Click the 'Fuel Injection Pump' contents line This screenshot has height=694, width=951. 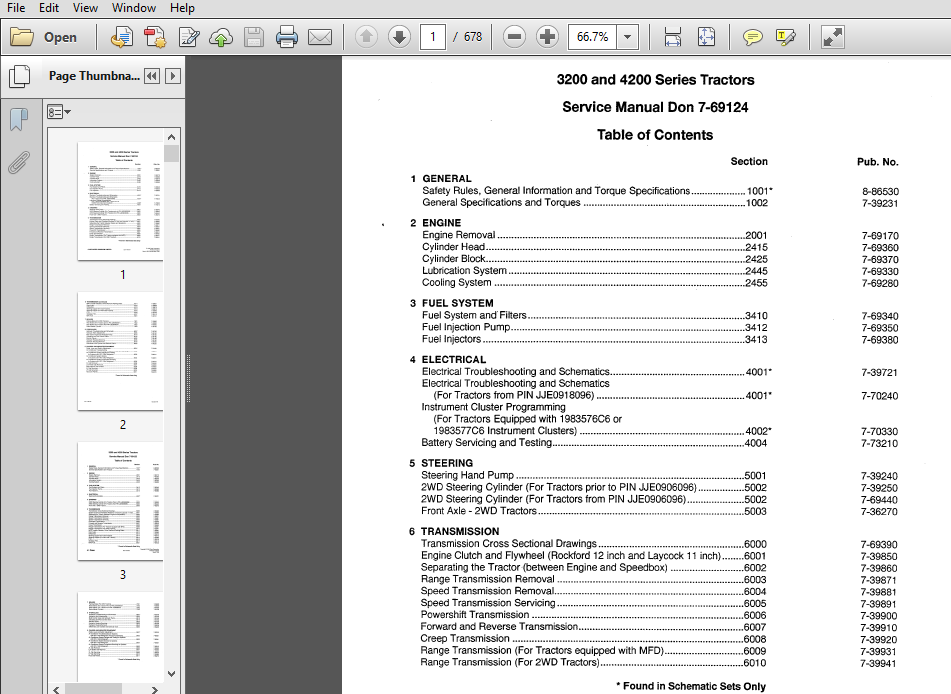pyautogui.click(x=594, y=328)
